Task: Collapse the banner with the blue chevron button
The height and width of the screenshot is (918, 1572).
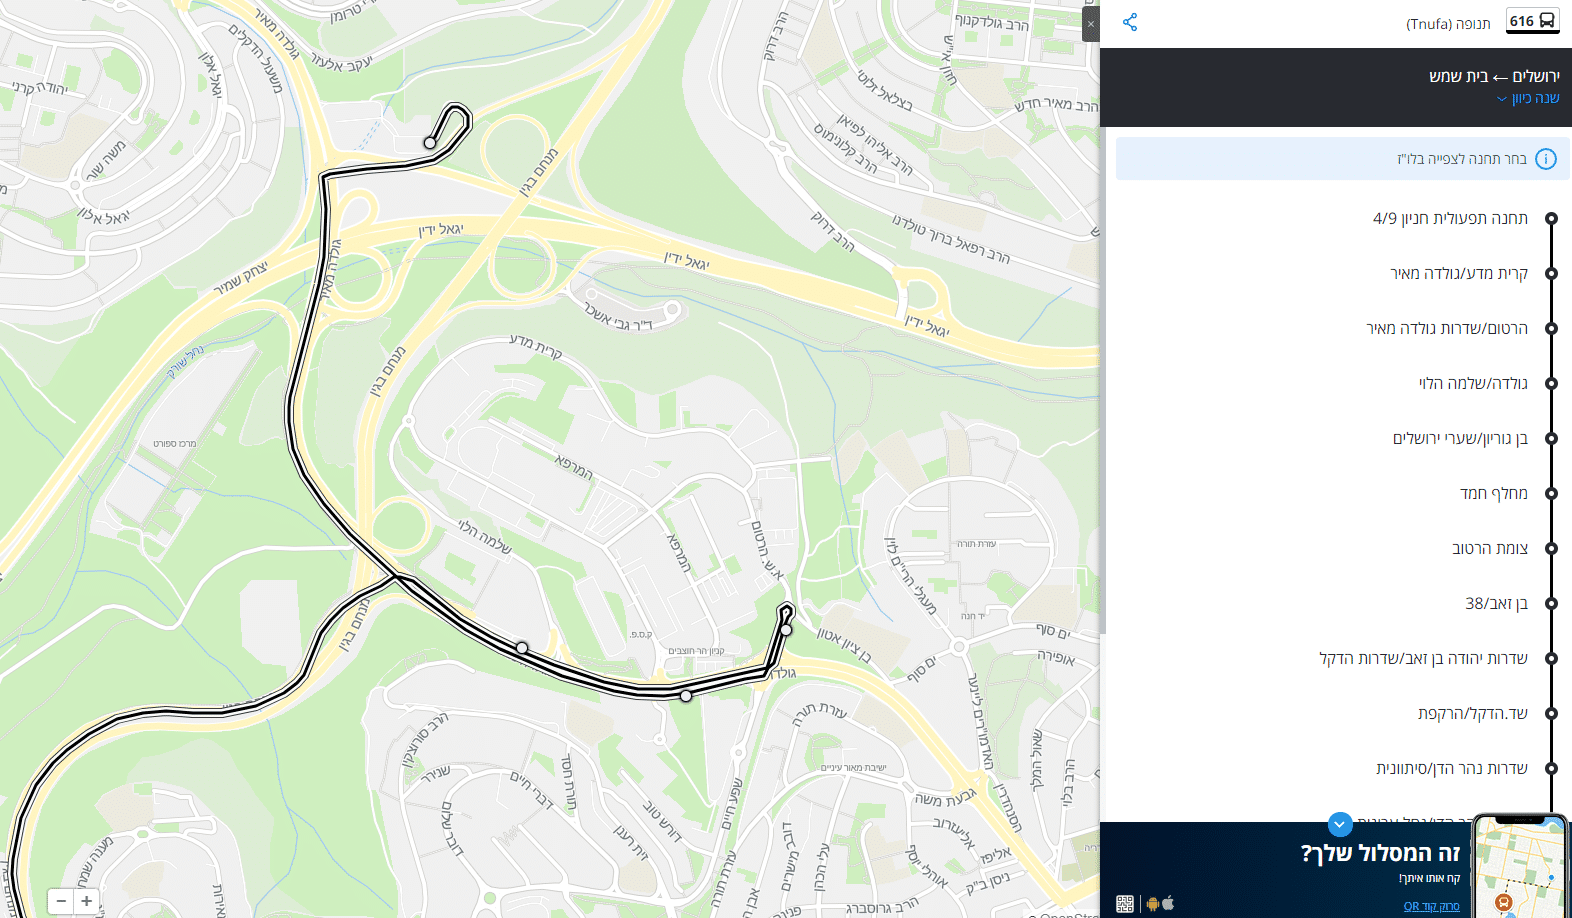Action: click(1340, 824)
